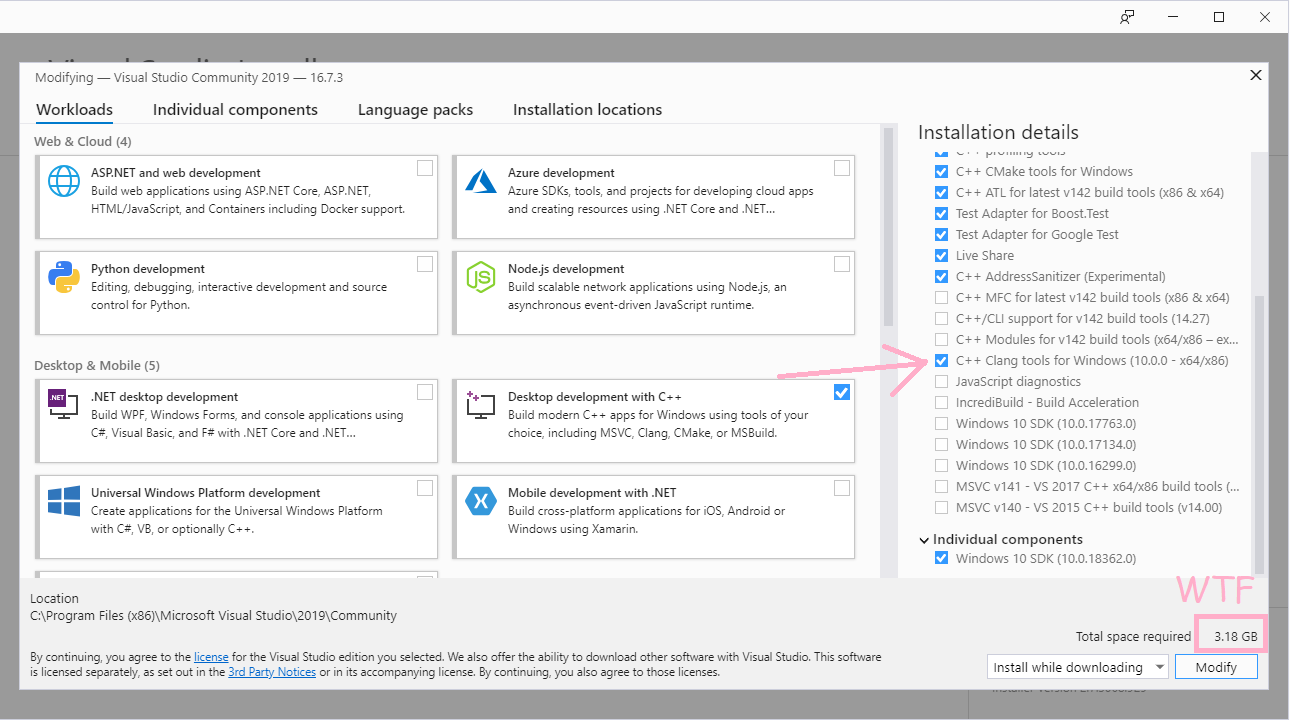1290x720 pixels.
Task: Switch to Installation locations tab
Action: pyautogui.click(x=587, y=110)
